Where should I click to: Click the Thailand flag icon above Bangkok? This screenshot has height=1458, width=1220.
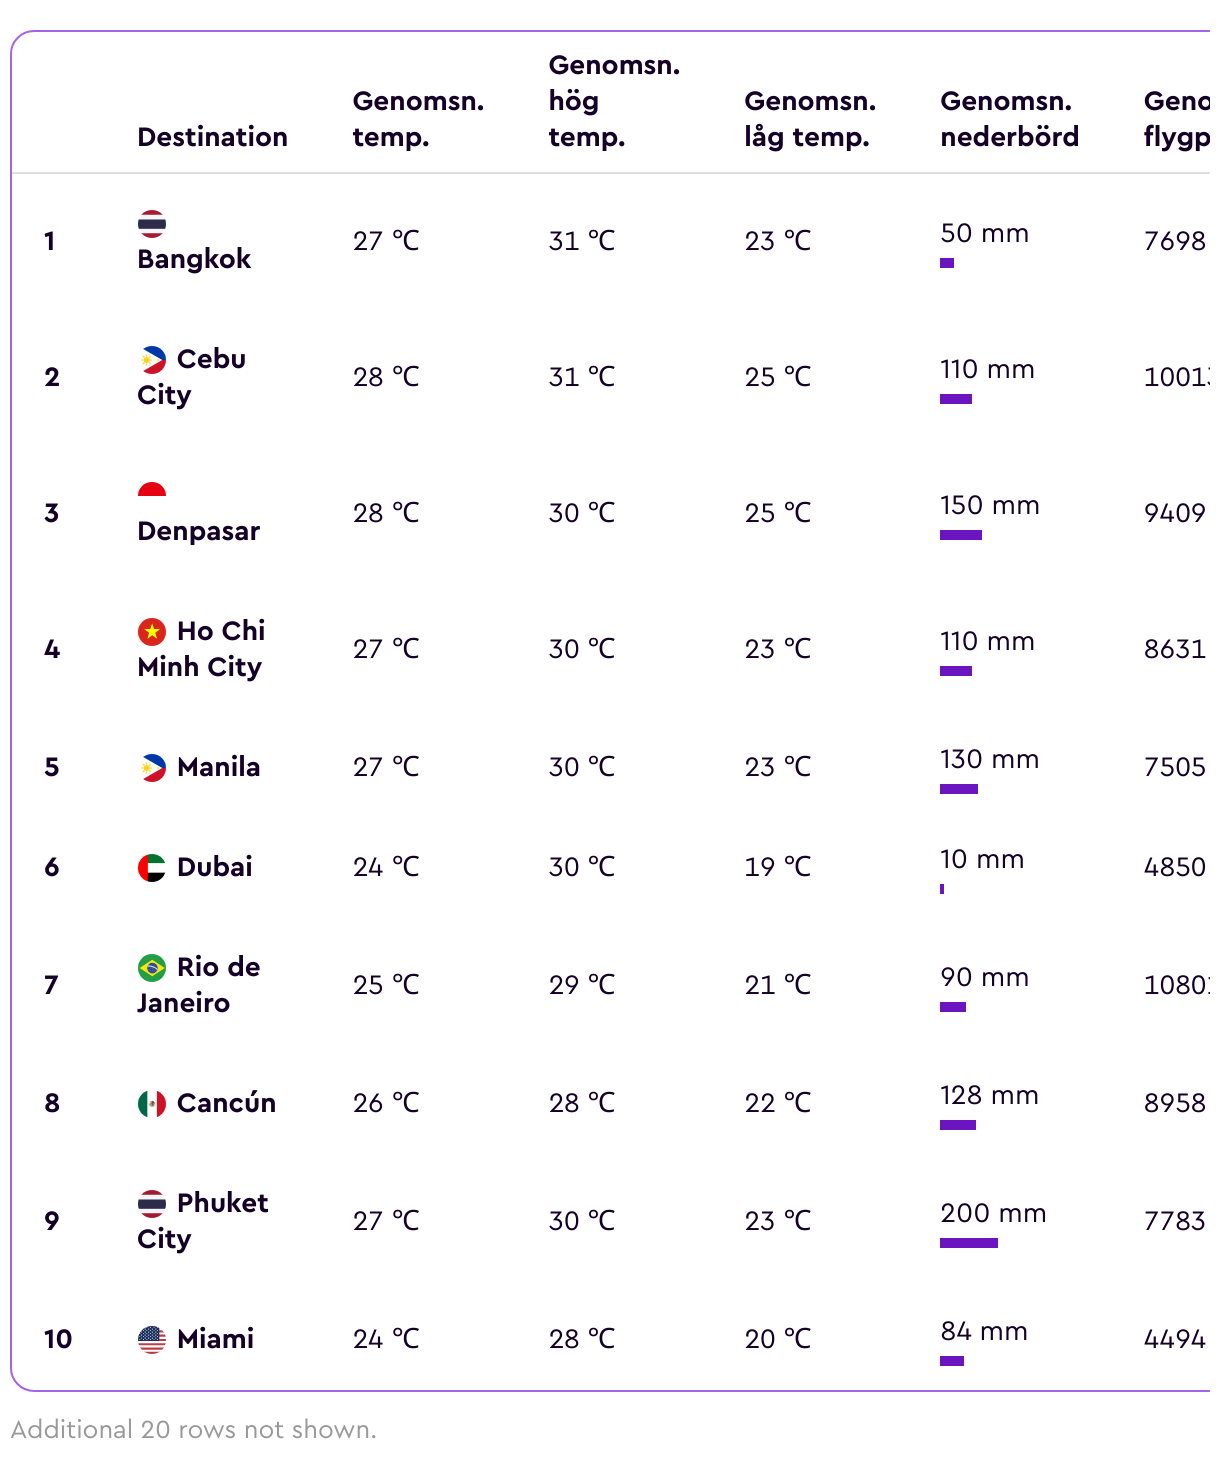152,223
